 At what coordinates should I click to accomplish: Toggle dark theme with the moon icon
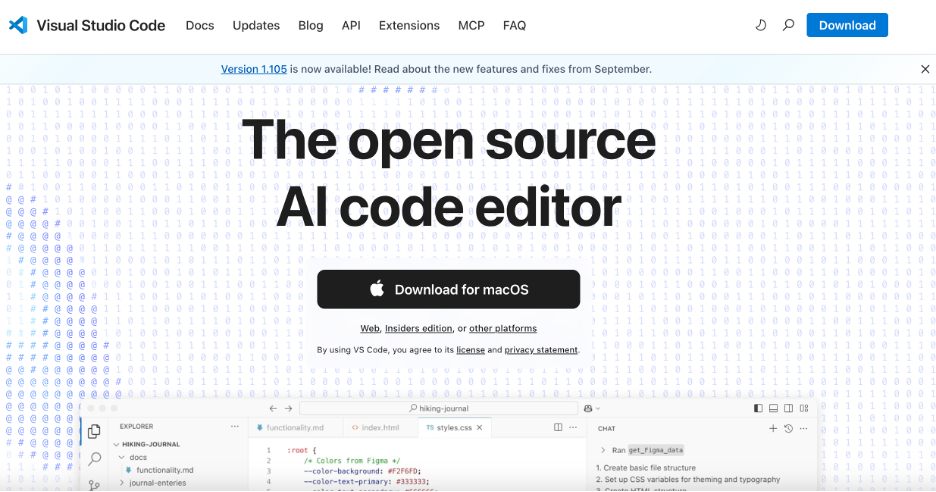click(x=760, y=25)
